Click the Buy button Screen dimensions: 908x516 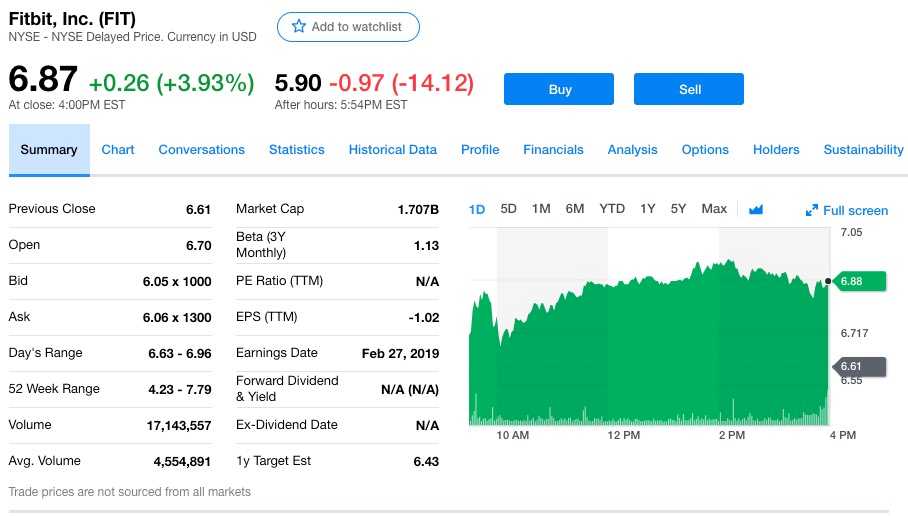click(559, 89)
